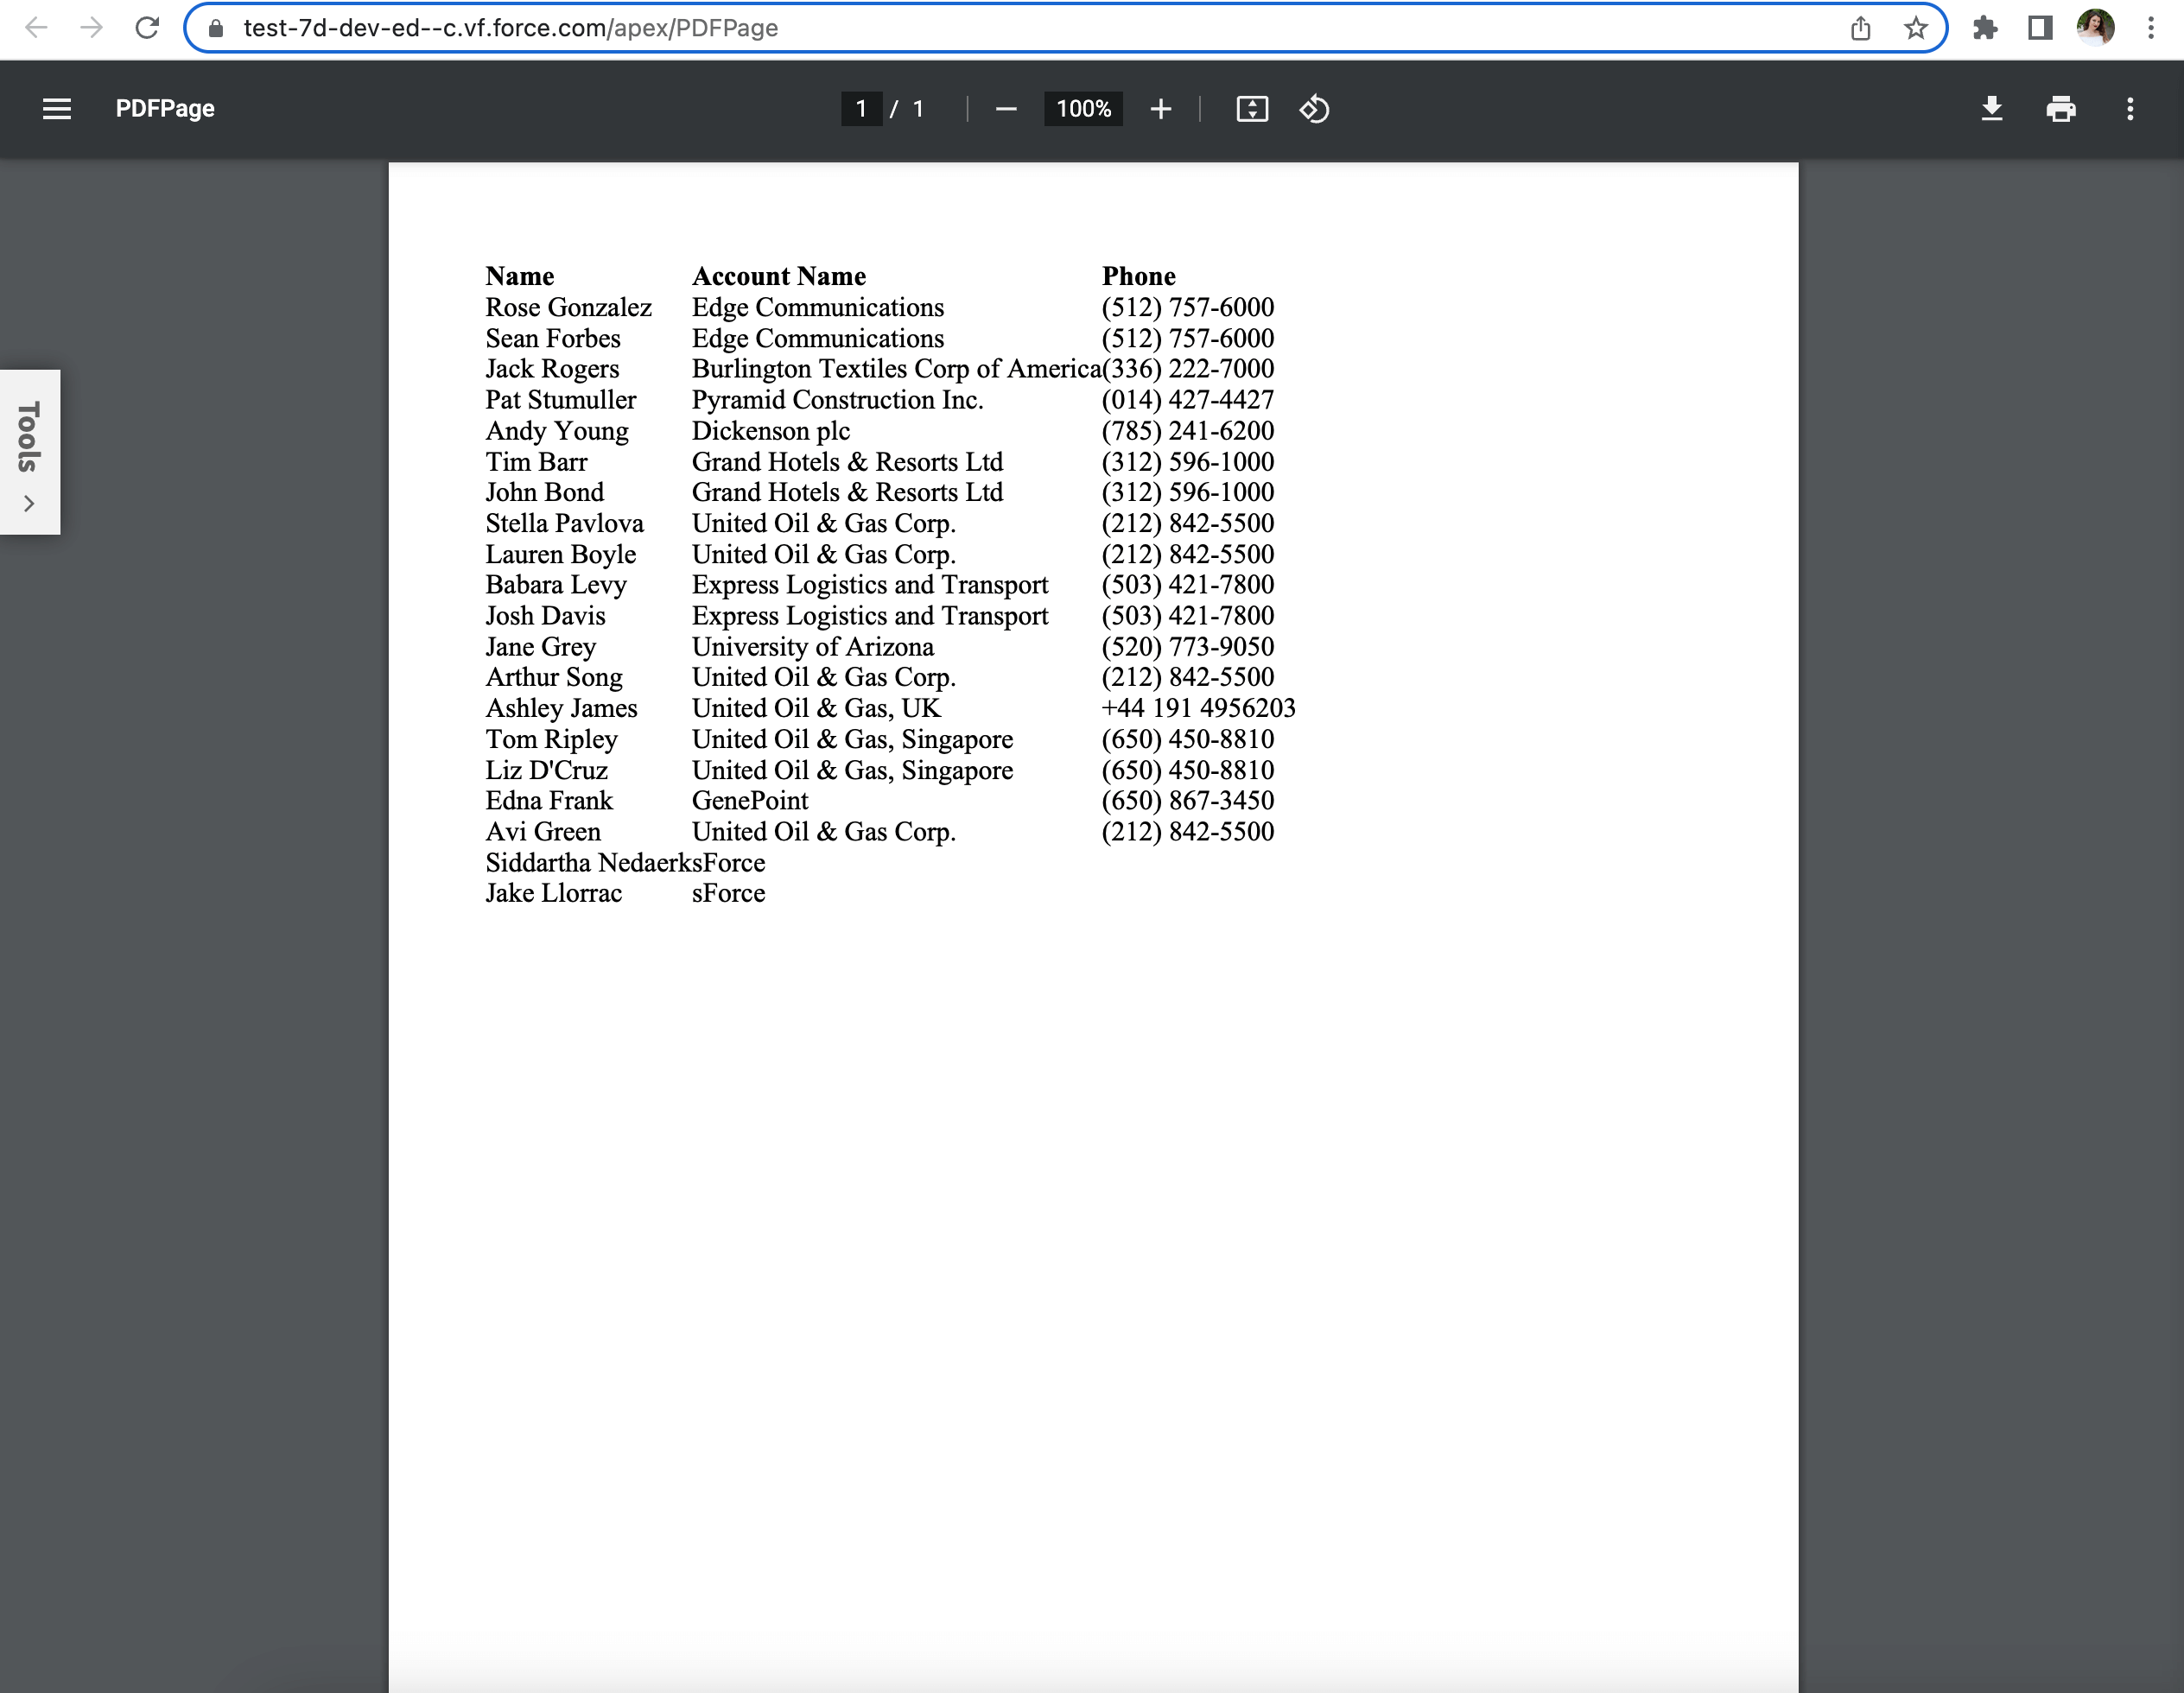This screenshot has width=2184, height=1693.
Task: Select the page number input field
Action: click(x=861, y=109)
